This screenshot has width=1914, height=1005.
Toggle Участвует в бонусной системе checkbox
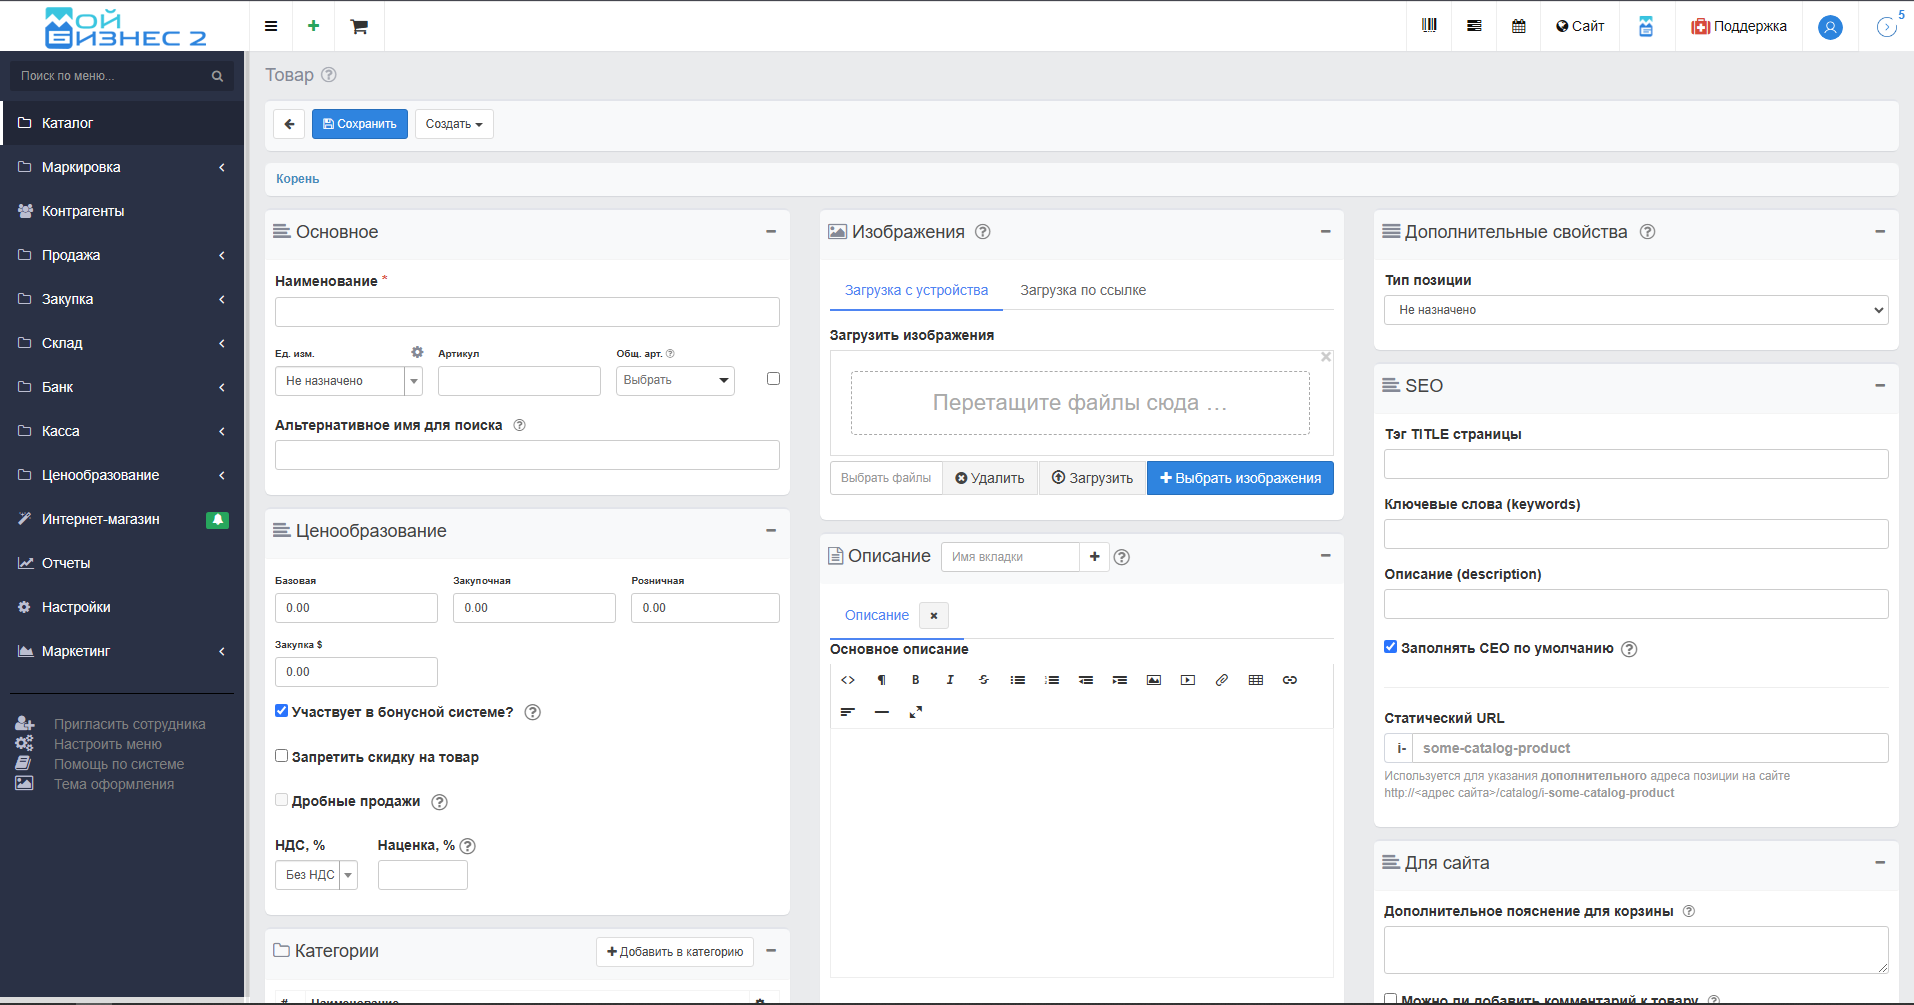tap(282, 711)
